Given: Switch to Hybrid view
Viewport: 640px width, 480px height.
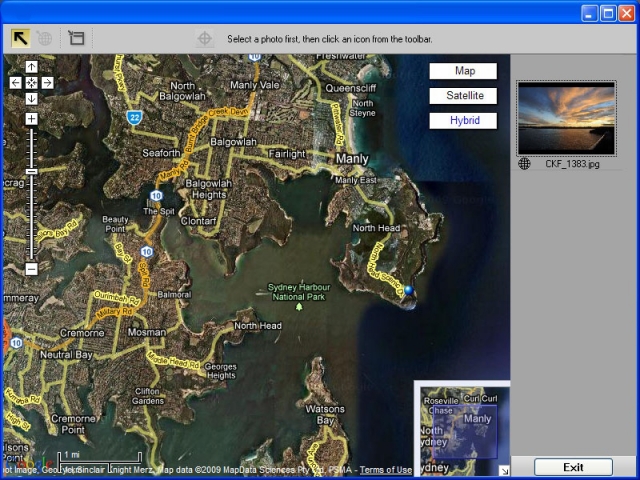Looking at the screenshot, I should tap(463, 121).
